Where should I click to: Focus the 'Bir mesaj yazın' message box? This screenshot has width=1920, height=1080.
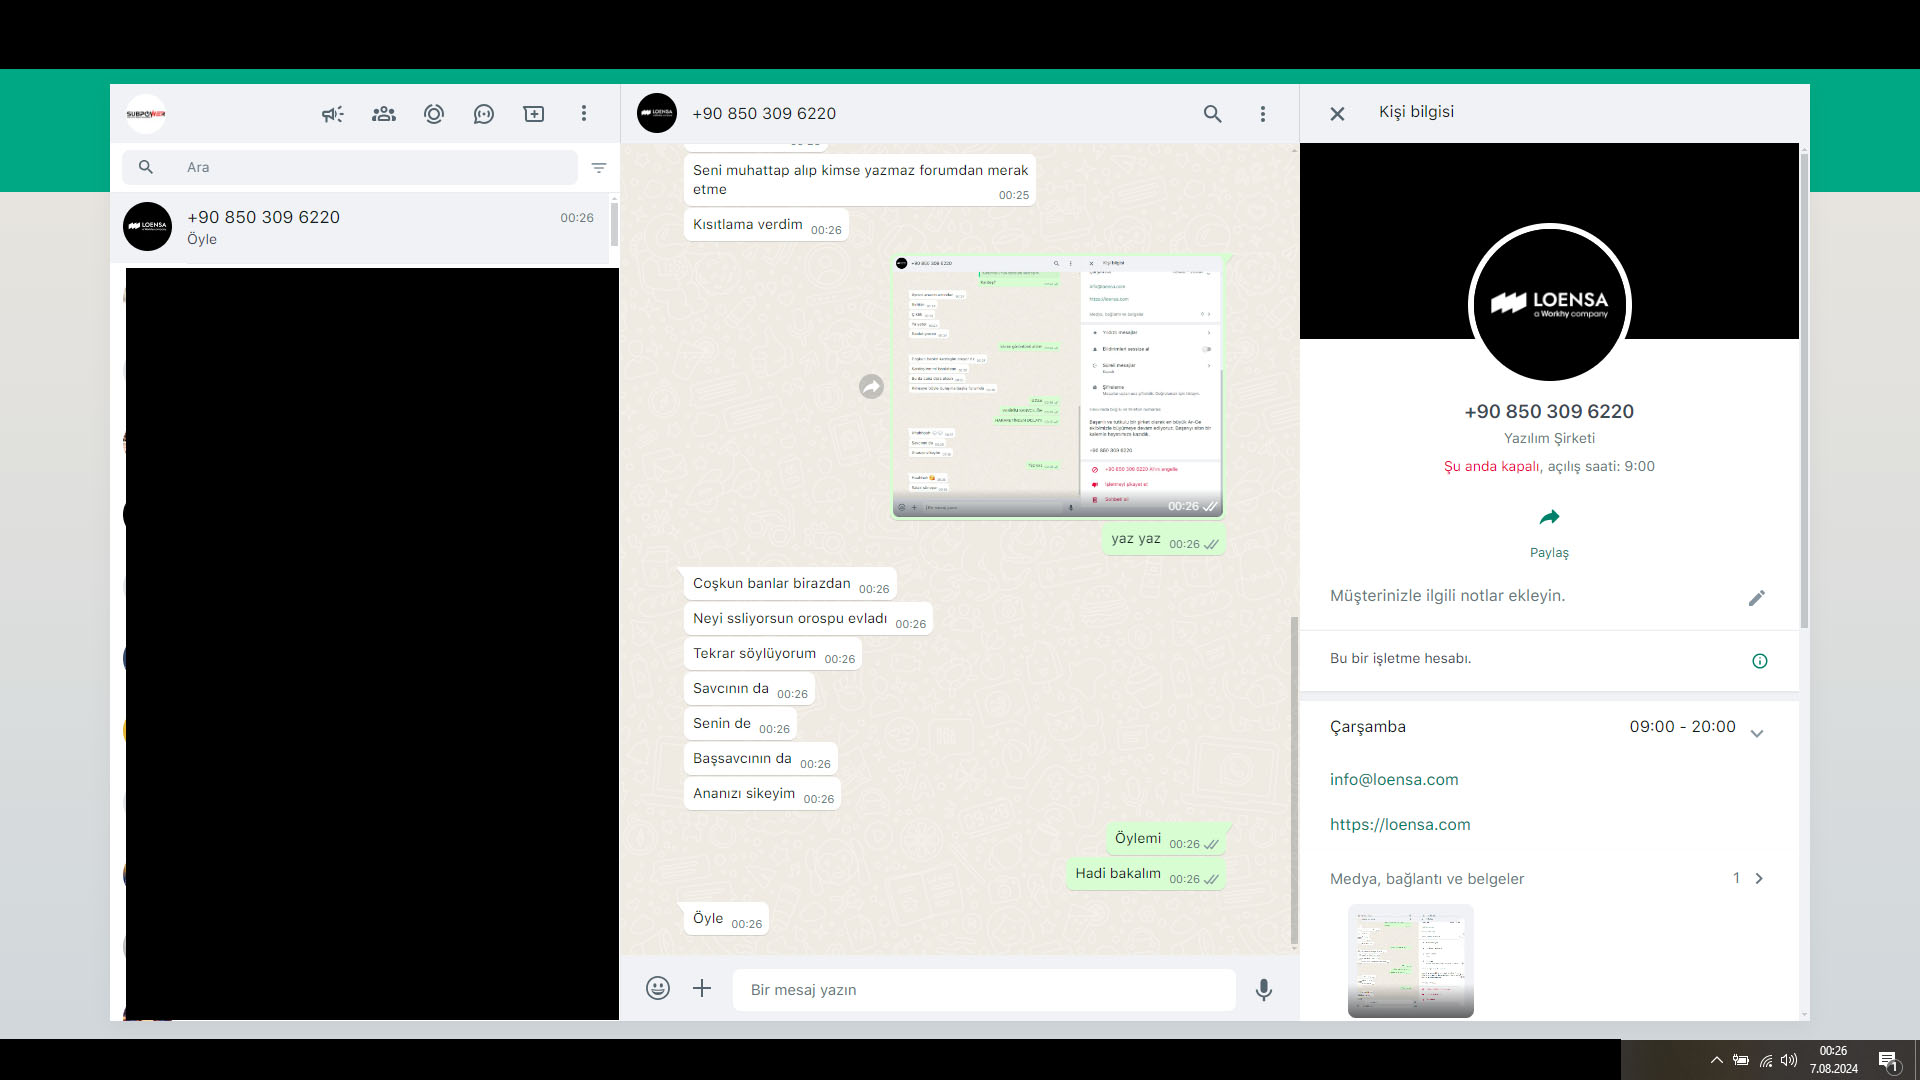984,990
